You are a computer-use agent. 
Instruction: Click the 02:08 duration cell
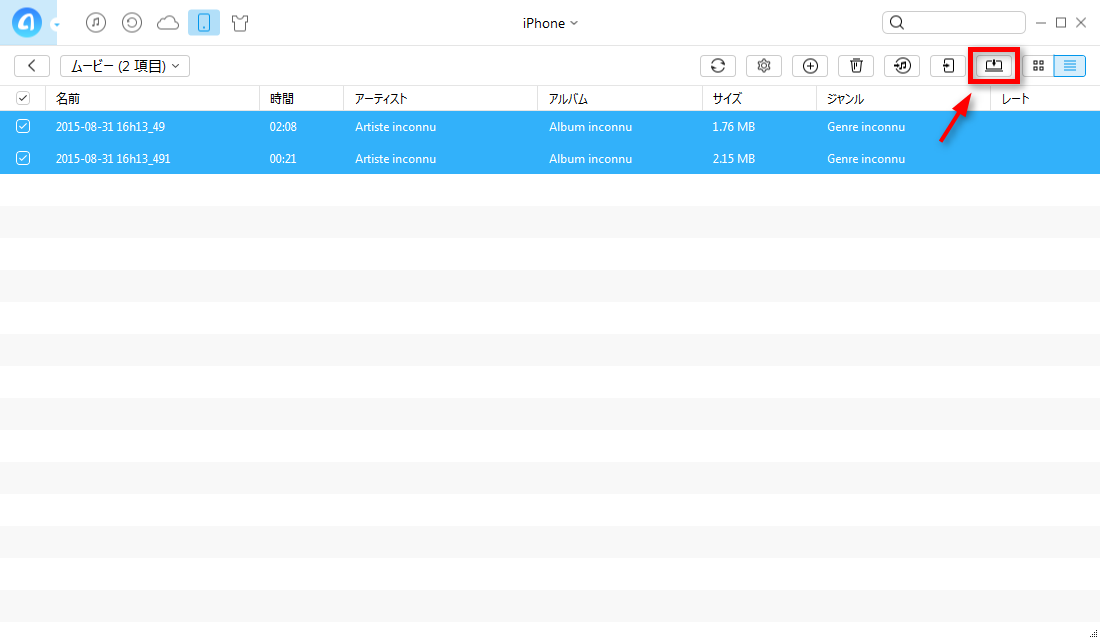click(283, 127)
